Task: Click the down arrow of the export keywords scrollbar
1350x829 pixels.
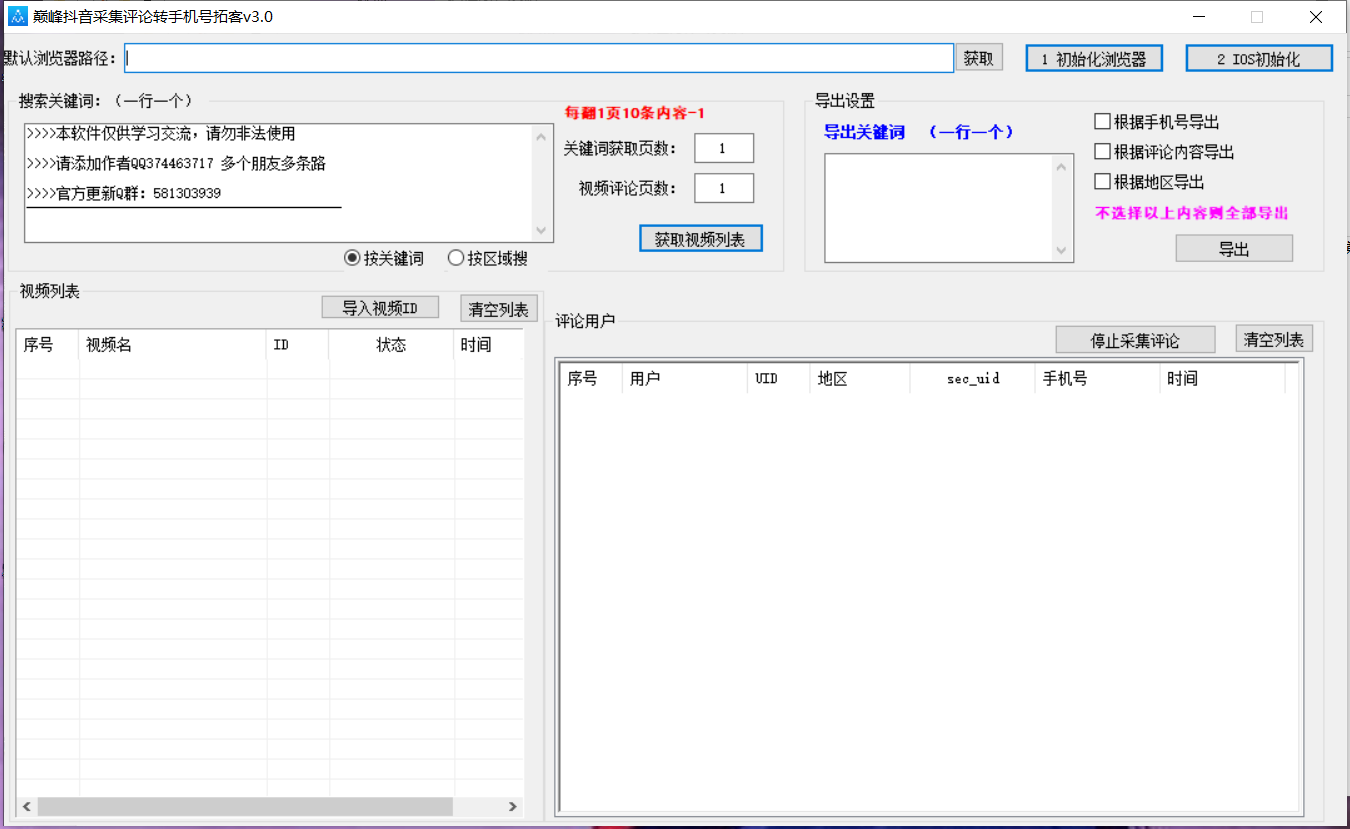Action: tap(1062, 250)
